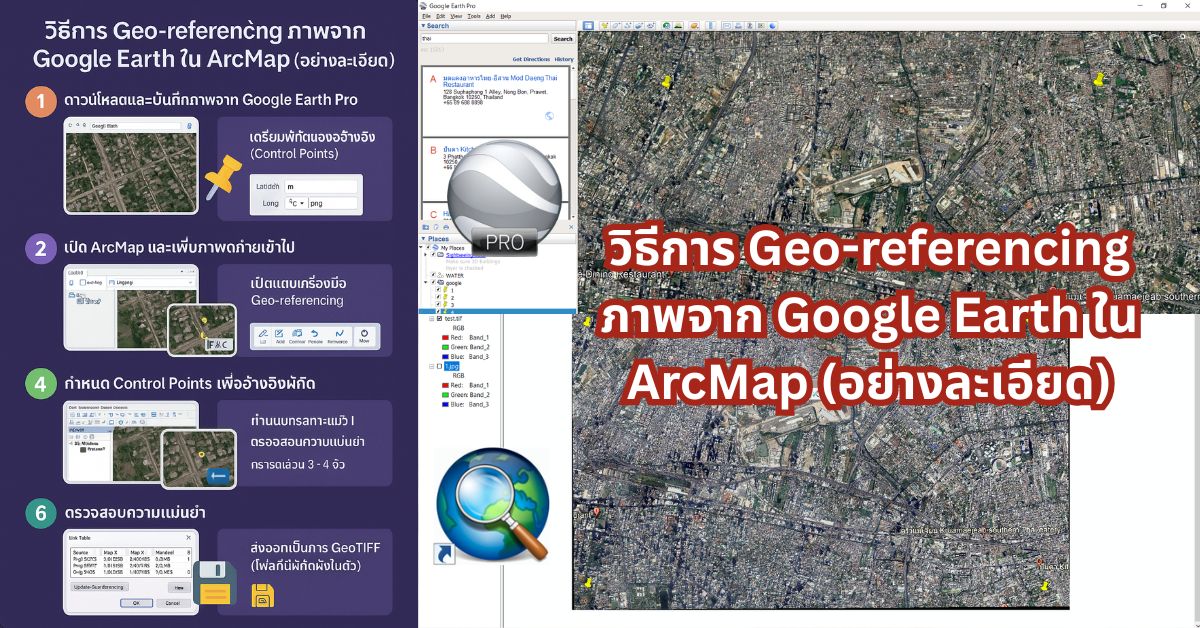
Task: Select google folder name in Places tree
Action: pyautogui.click(x=454, y=283)
